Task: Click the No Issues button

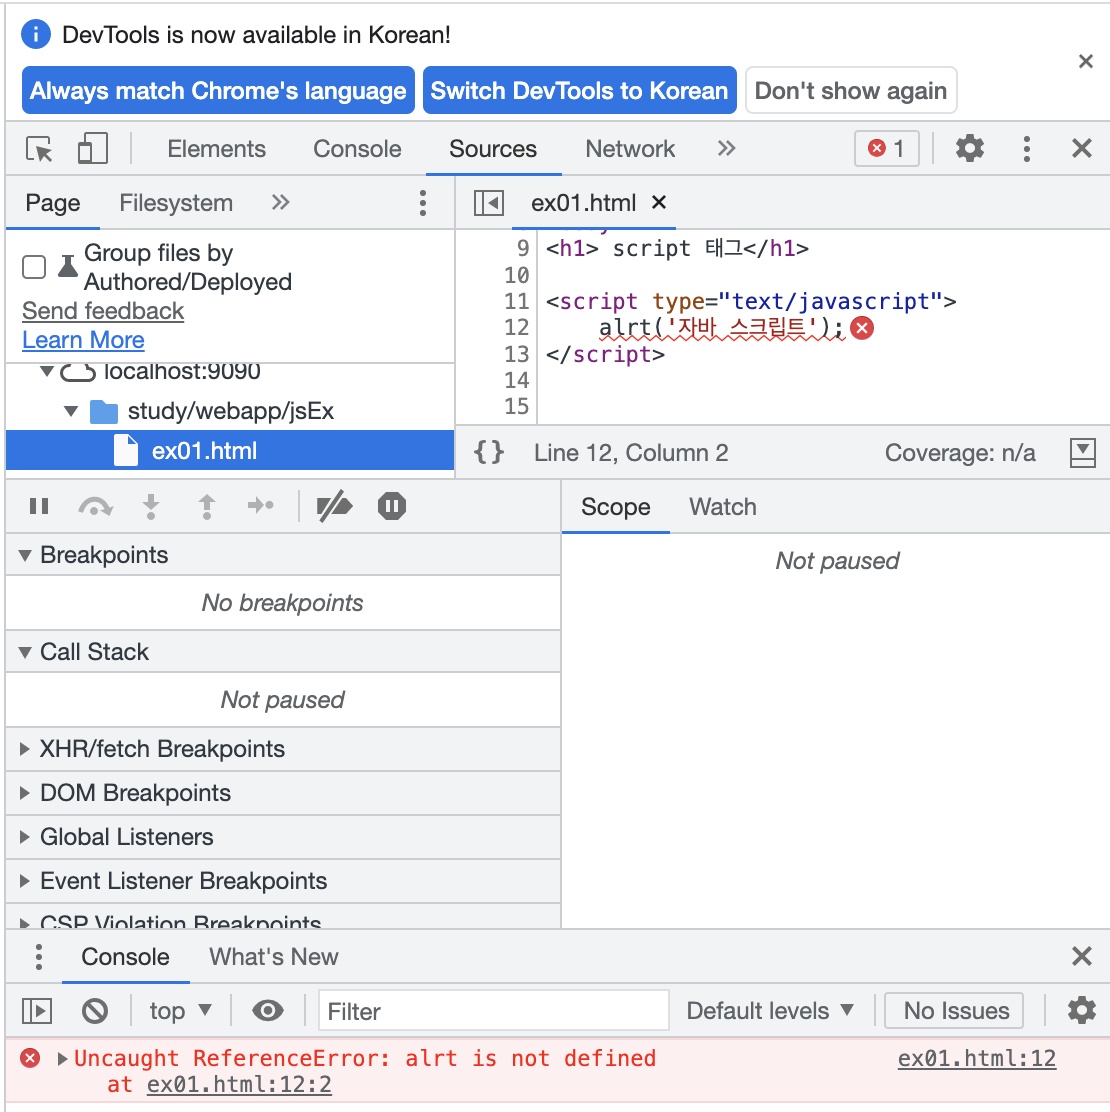Action: click(x=955, y=1011)
